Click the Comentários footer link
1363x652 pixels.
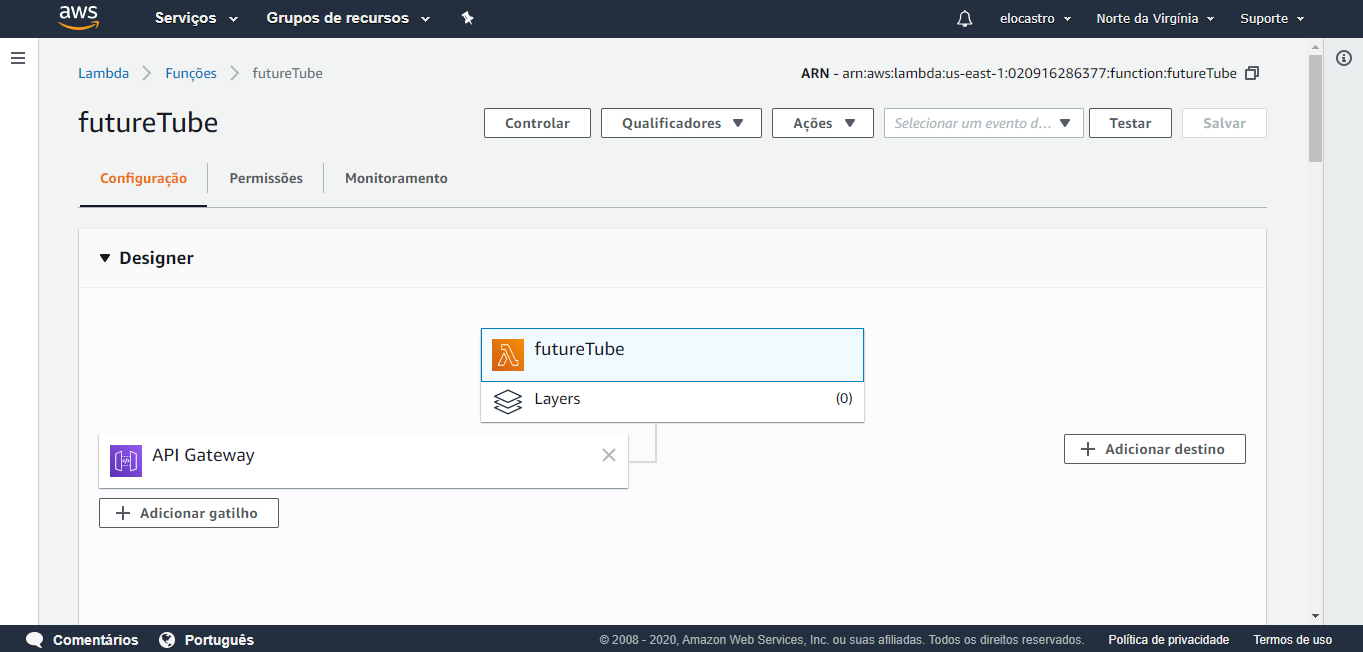point(95,640)
